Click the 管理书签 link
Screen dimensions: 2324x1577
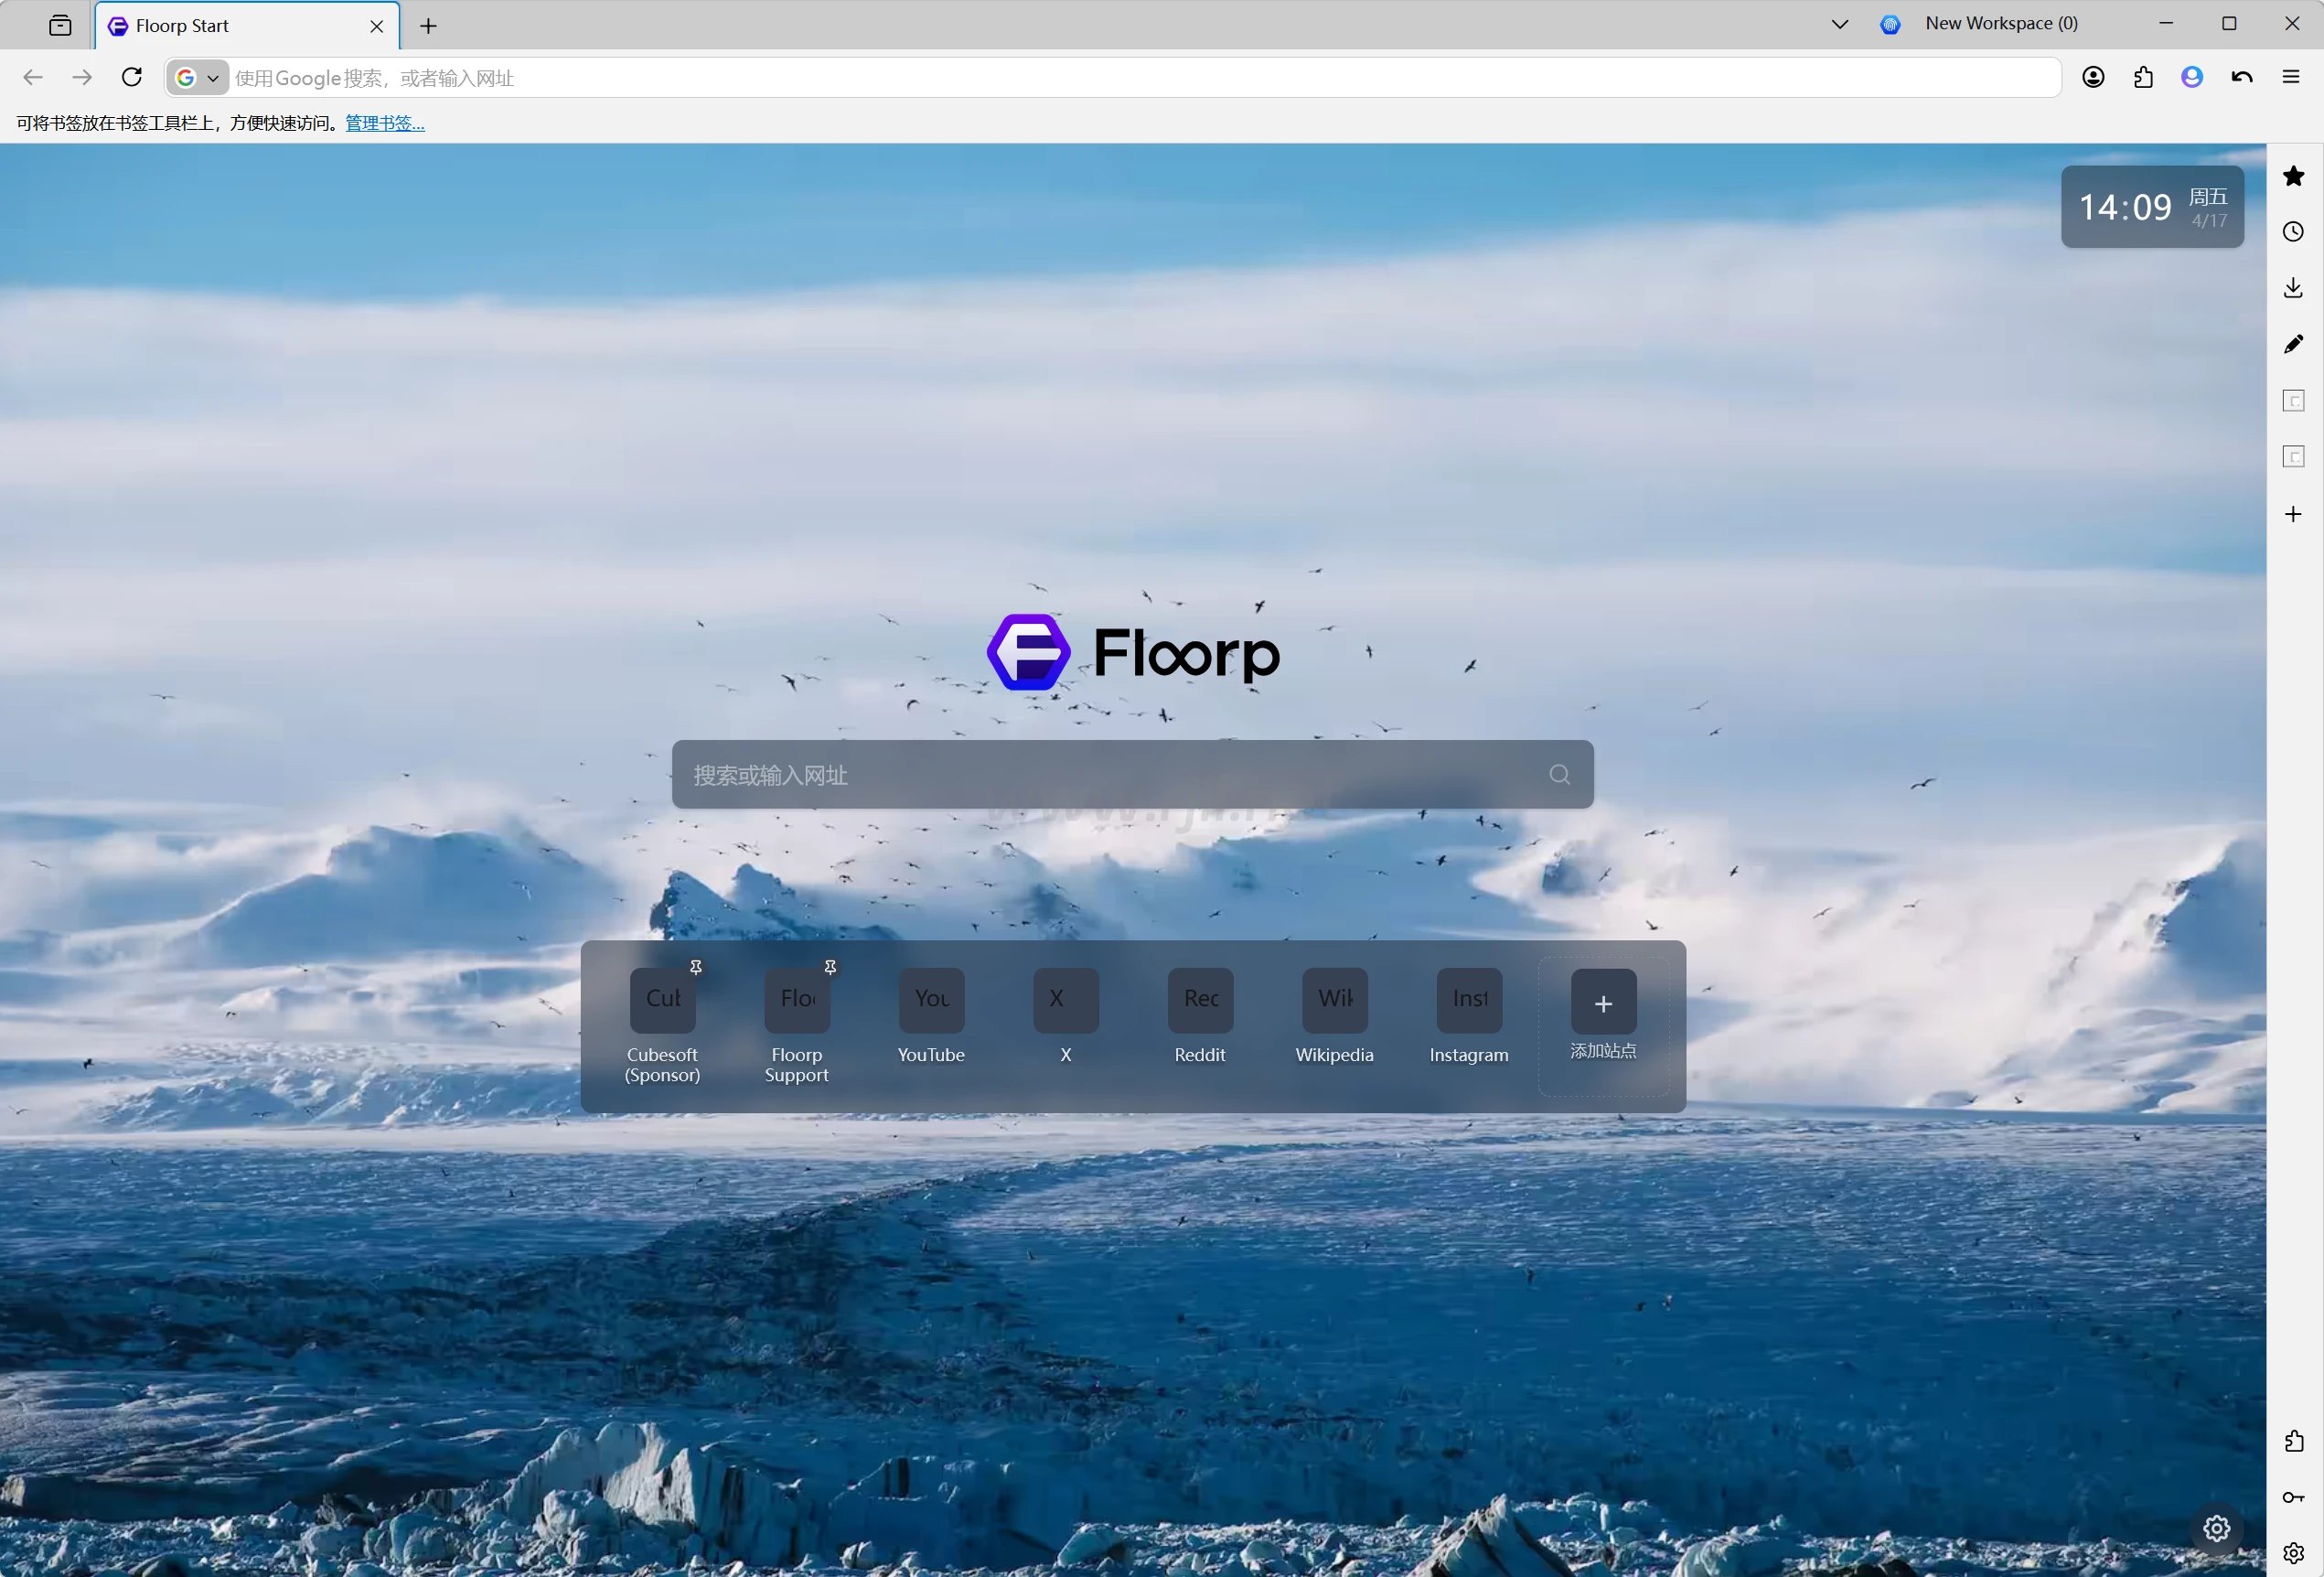(385, 123)
